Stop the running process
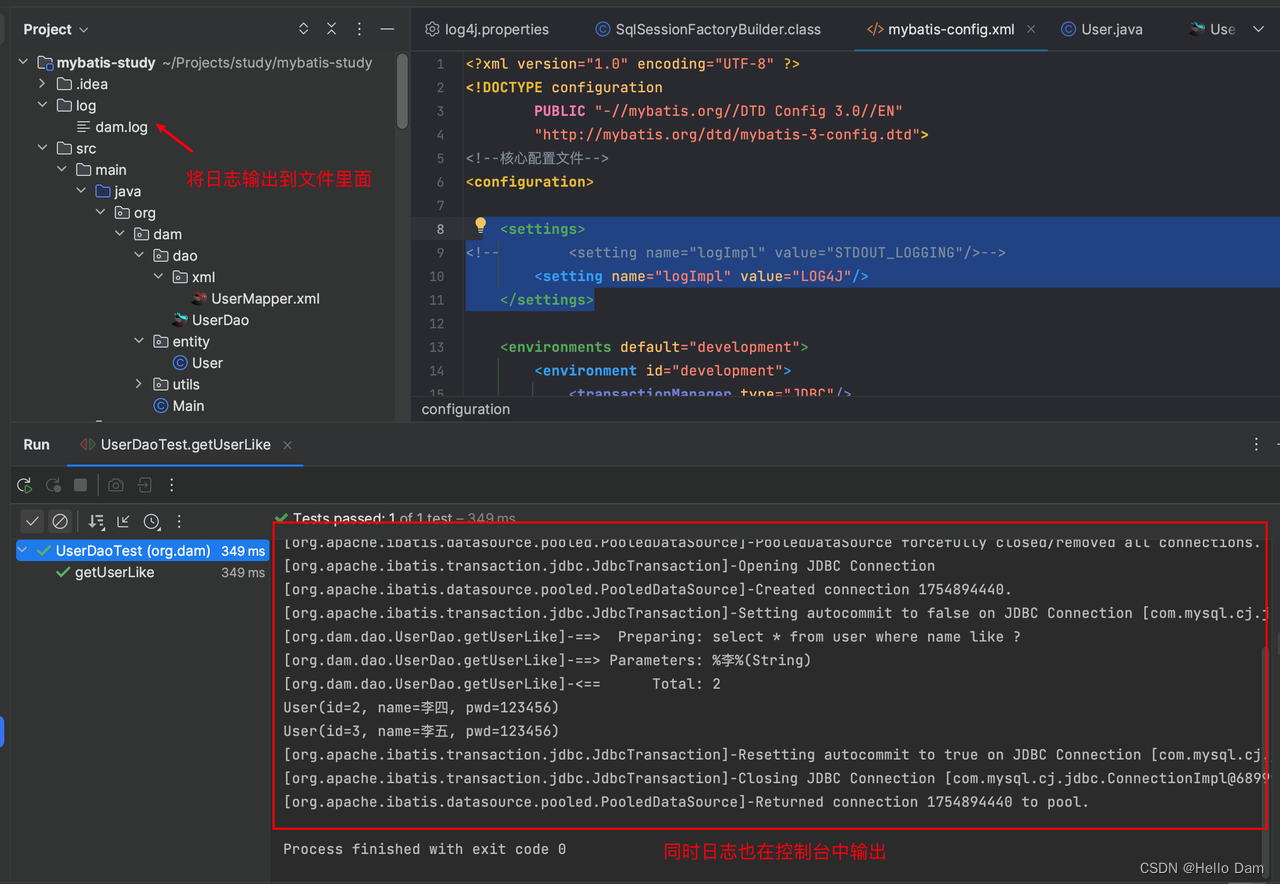1280x884 pixels. tap(81, 485)
